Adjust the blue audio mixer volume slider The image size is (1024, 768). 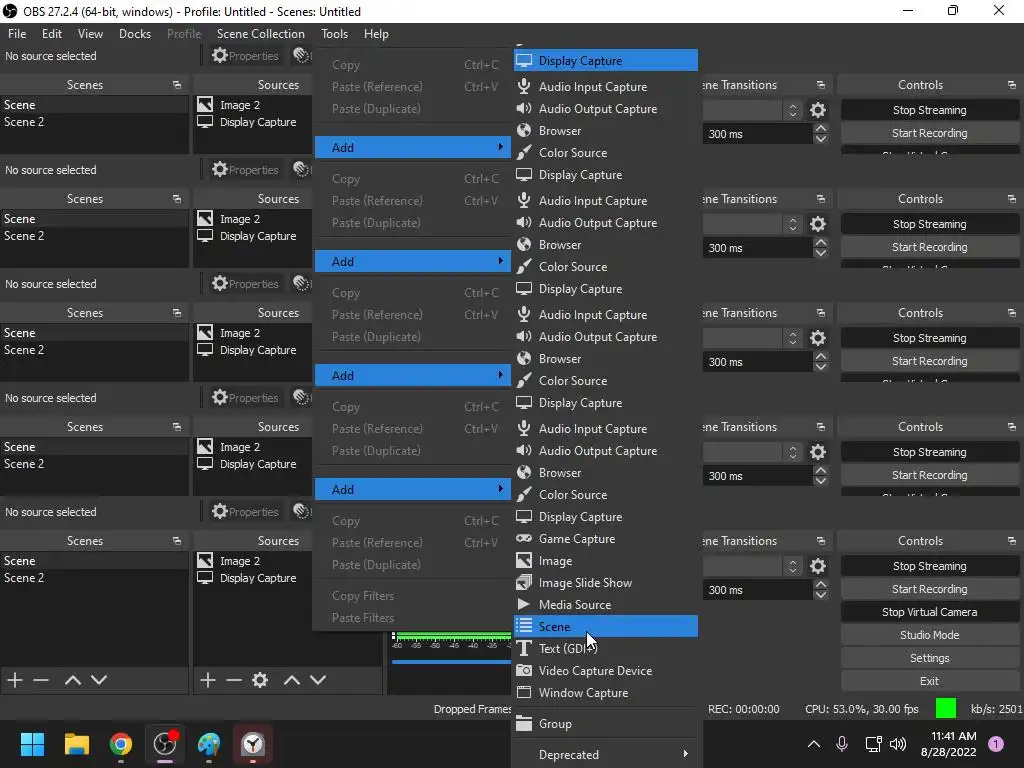(451, 662)
